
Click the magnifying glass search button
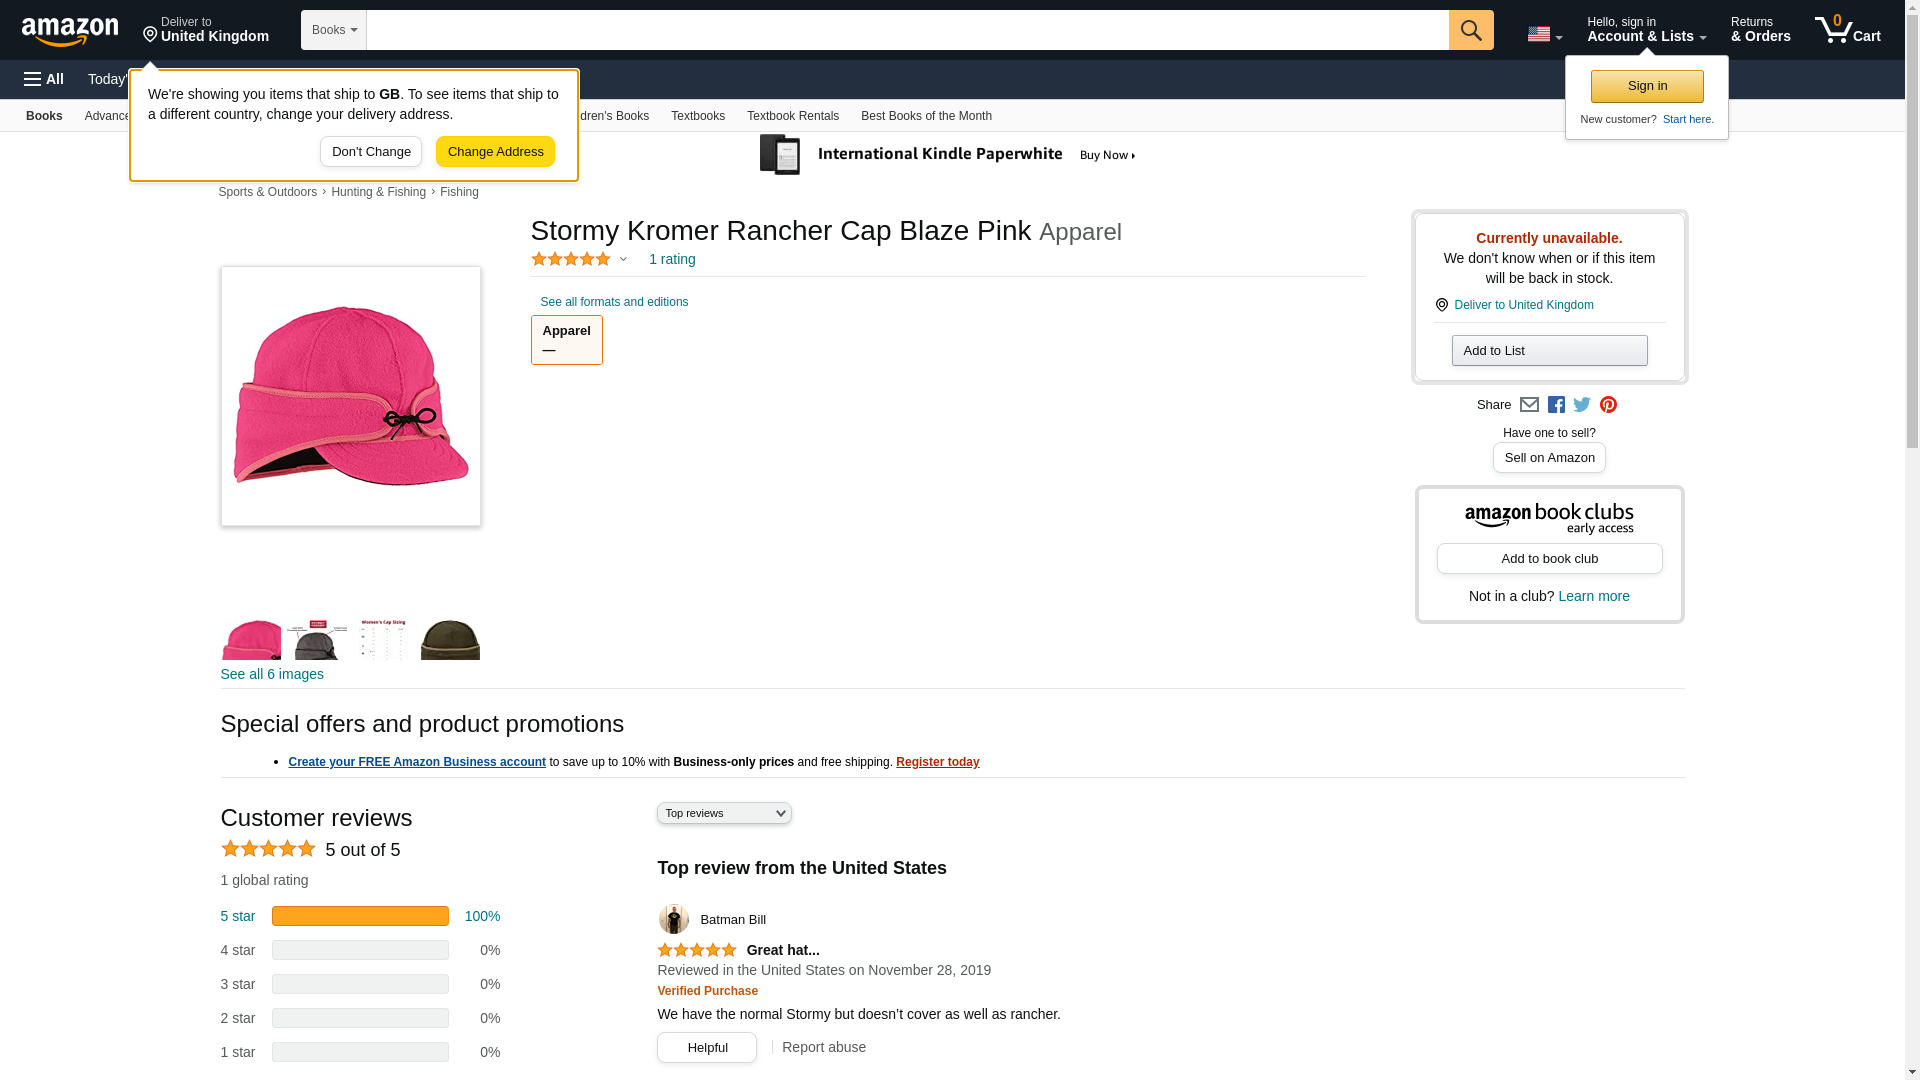(1470, 30)
